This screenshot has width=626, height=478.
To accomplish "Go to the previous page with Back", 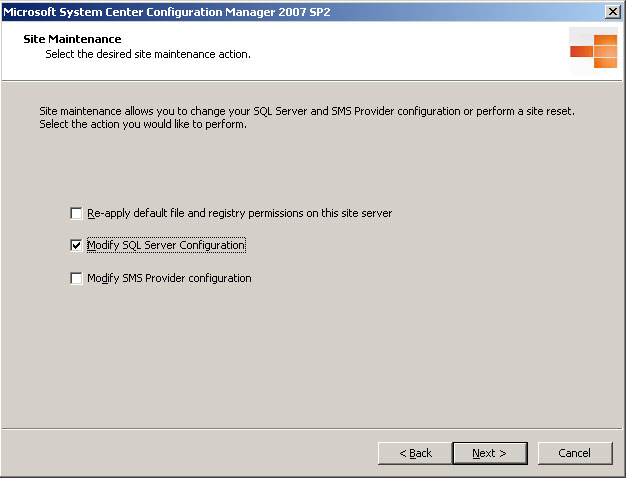I will coord(415,453).
